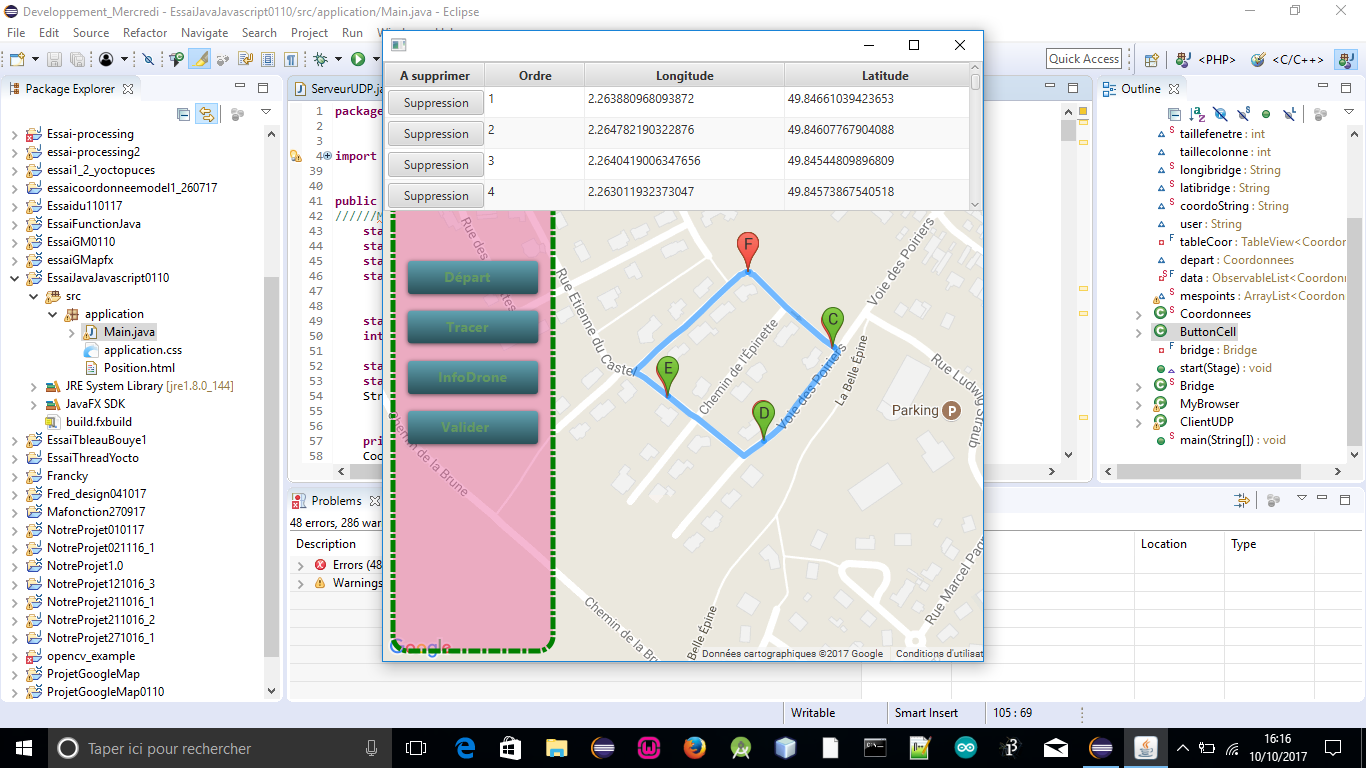Viewport: 1366px width, 768px height.
Task: Click in Quick Access field
Action: [1084, 59]
